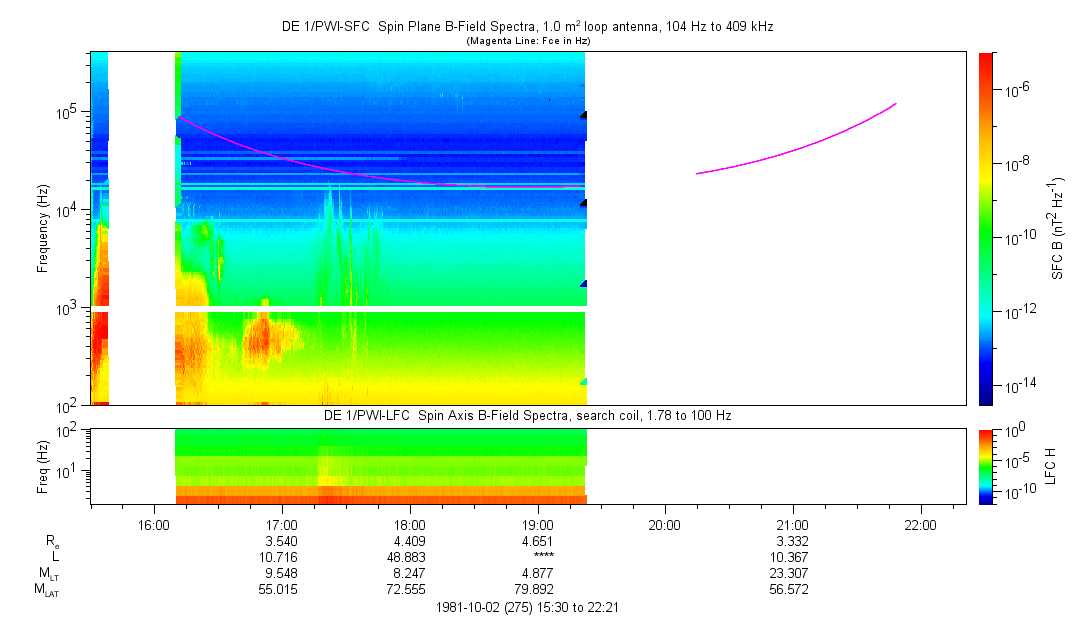Click the Magenta Line Fce subtitle text
The image size is (1083, 620).
[x=527, y=41]
